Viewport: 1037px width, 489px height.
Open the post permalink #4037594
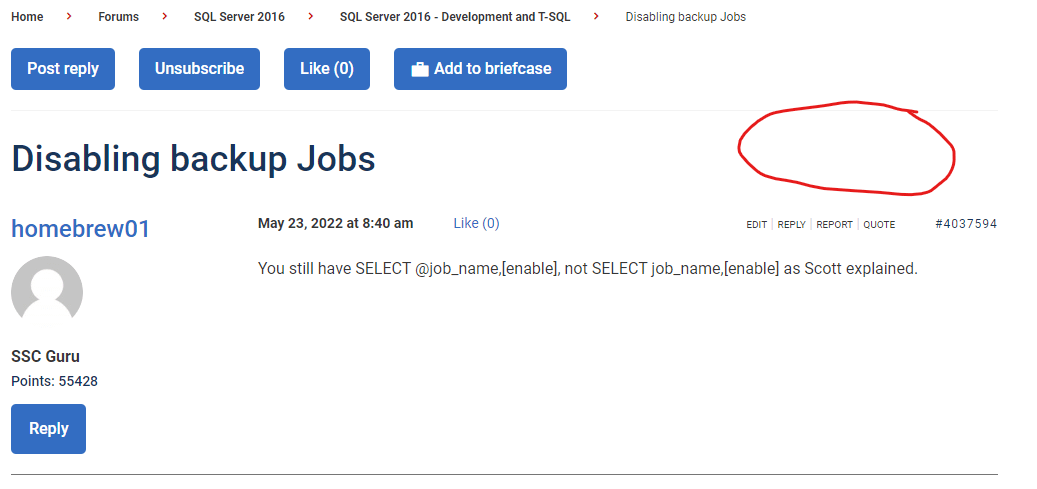[x=965, y=224]
